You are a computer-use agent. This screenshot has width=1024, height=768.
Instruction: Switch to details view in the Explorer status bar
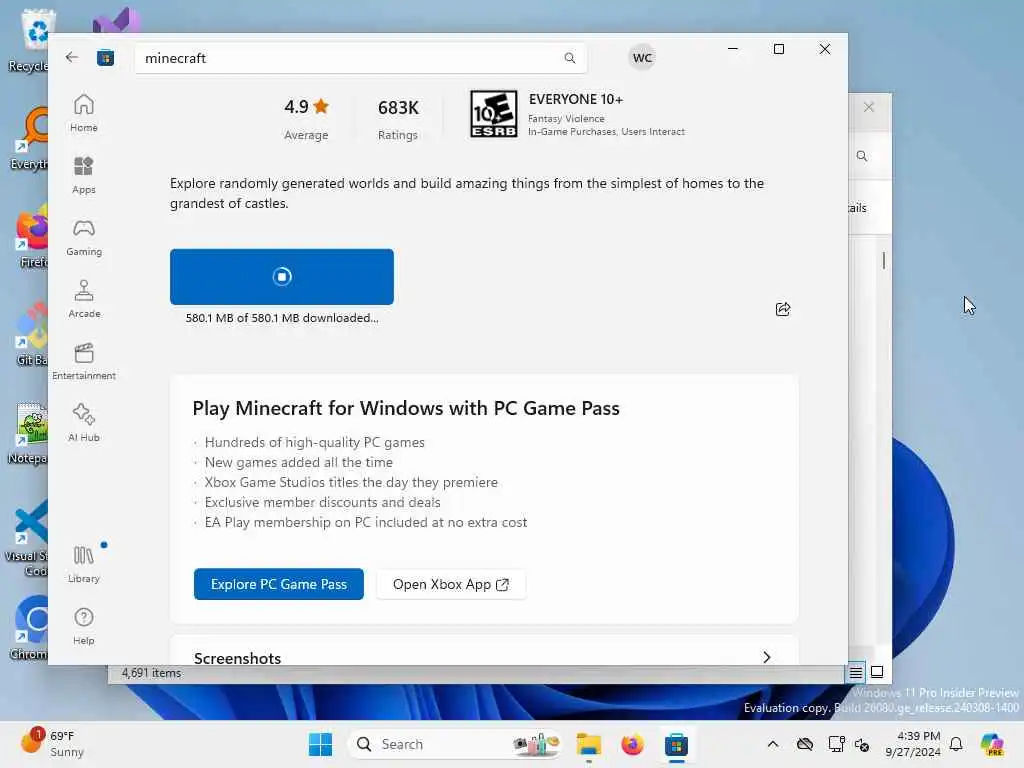[856, 672]
